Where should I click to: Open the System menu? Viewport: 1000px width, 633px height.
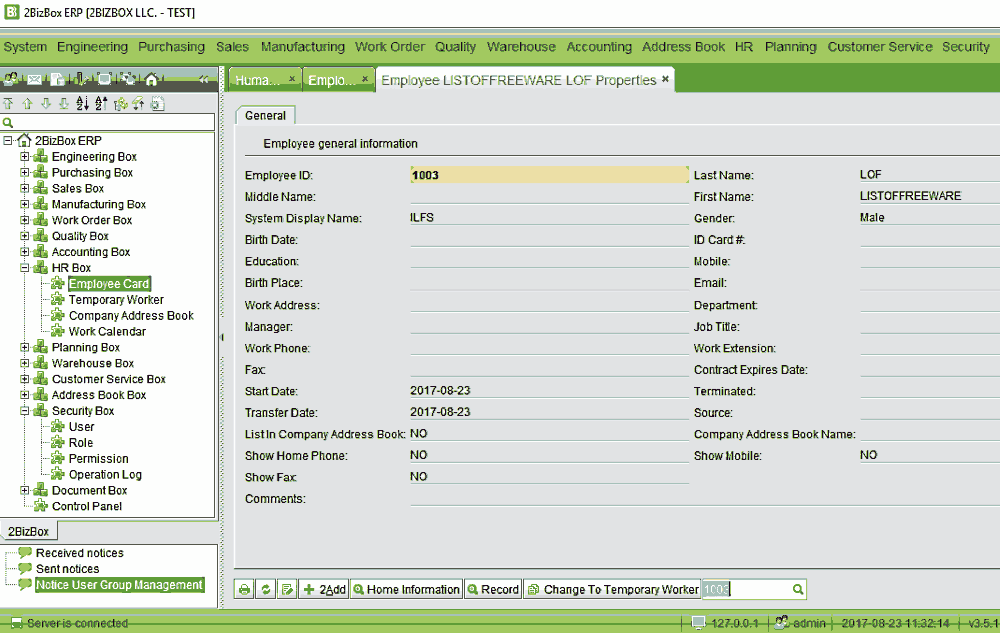(x=26, y=47)
